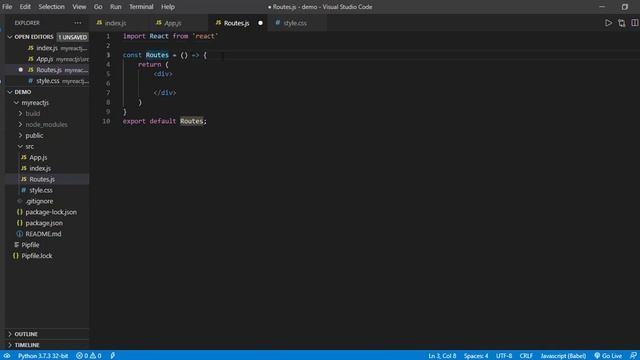Click the return keyword on line 4
The height and width of the screenshot is (360, 640).
[149, 64]
